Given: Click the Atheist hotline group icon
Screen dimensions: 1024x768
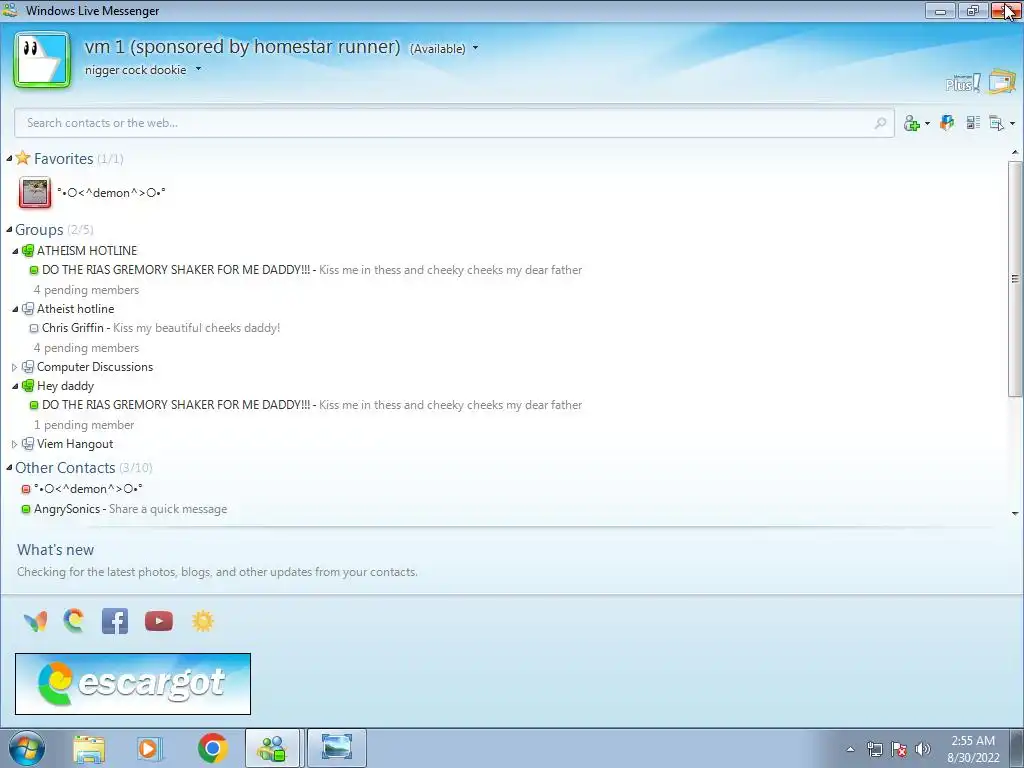Looking at the screenshot, I should tap(27, 309).
